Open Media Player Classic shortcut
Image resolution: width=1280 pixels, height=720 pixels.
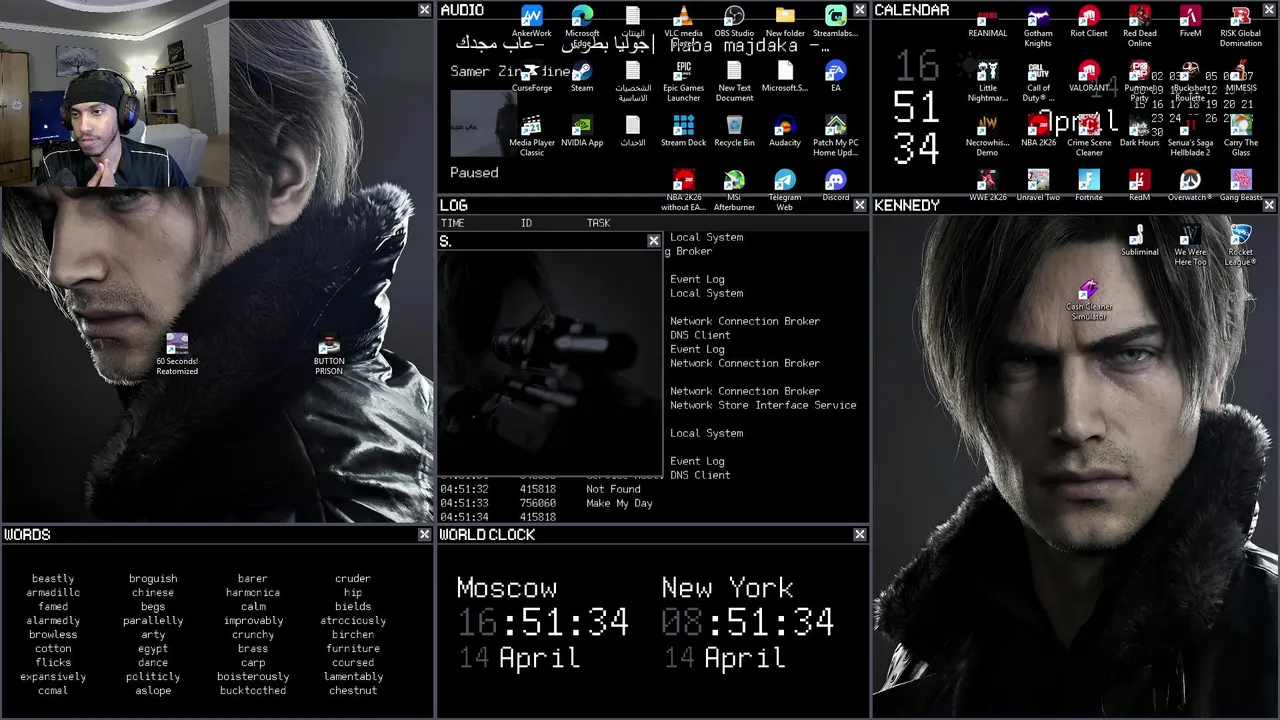(531, 136)
